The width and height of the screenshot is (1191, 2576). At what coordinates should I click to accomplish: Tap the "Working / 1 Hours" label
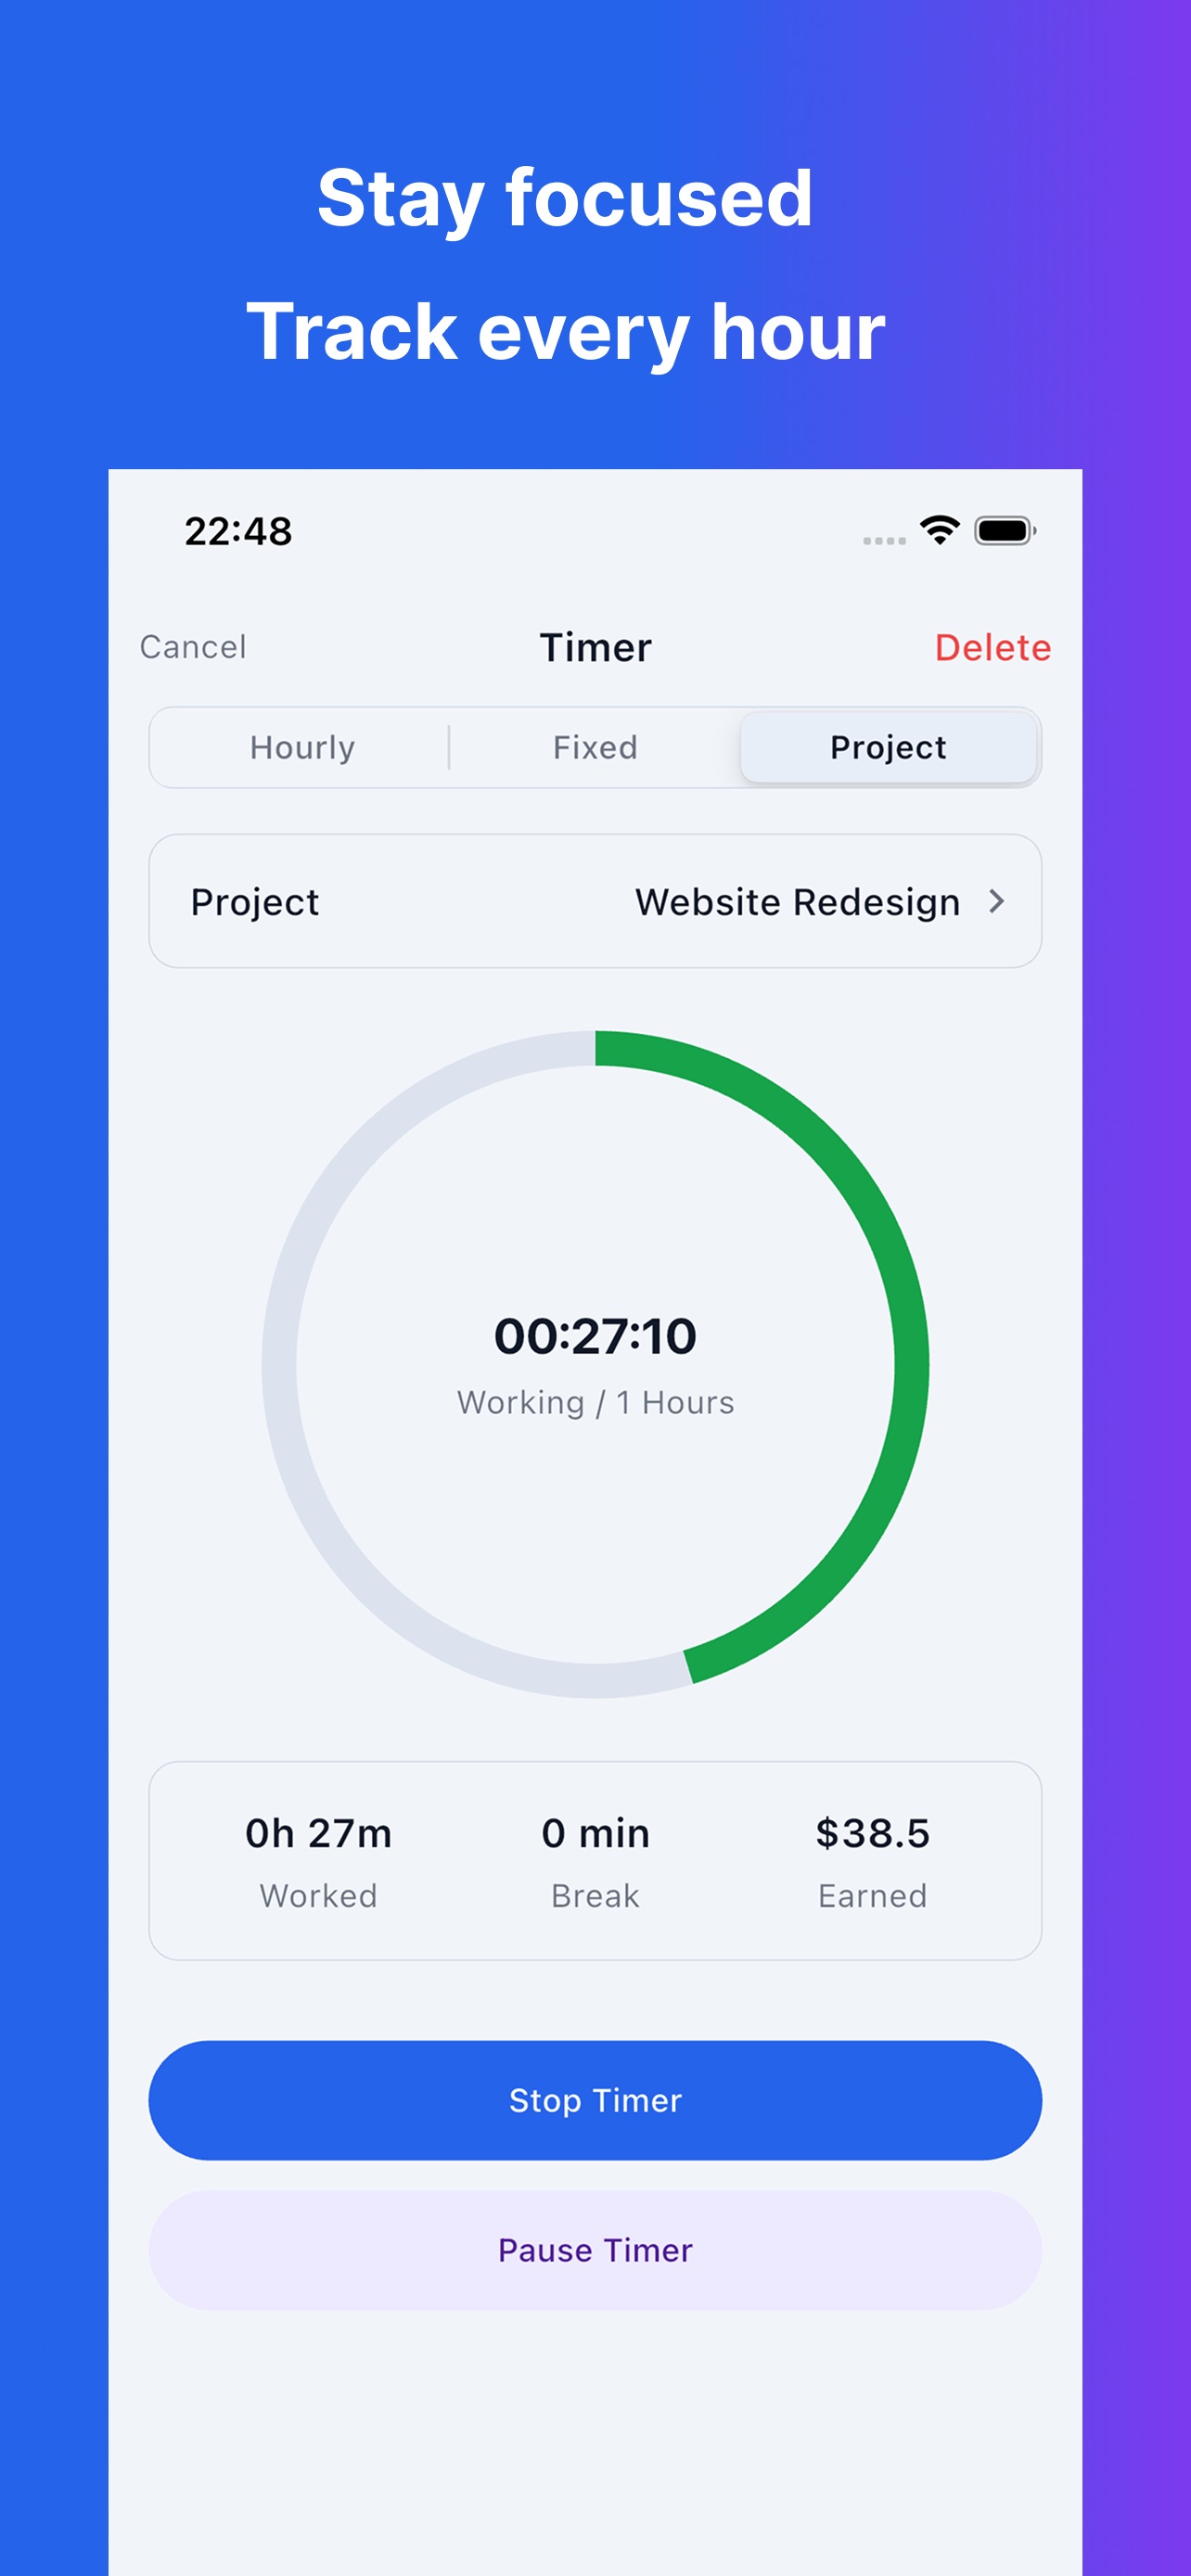(595, 1402)
